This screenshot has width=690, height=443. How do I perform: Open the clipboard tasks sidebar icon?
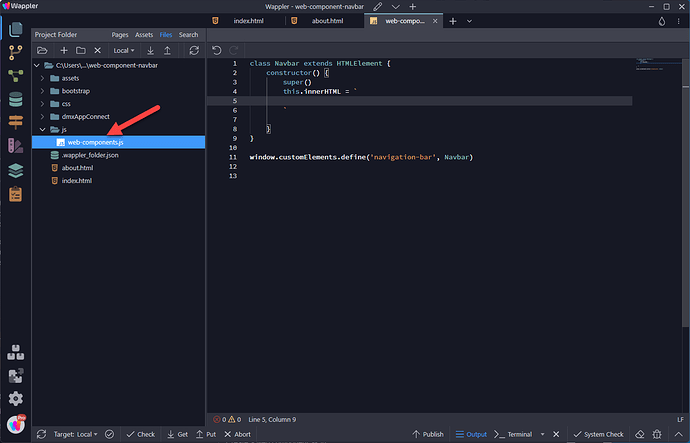(x=16, y=194)
